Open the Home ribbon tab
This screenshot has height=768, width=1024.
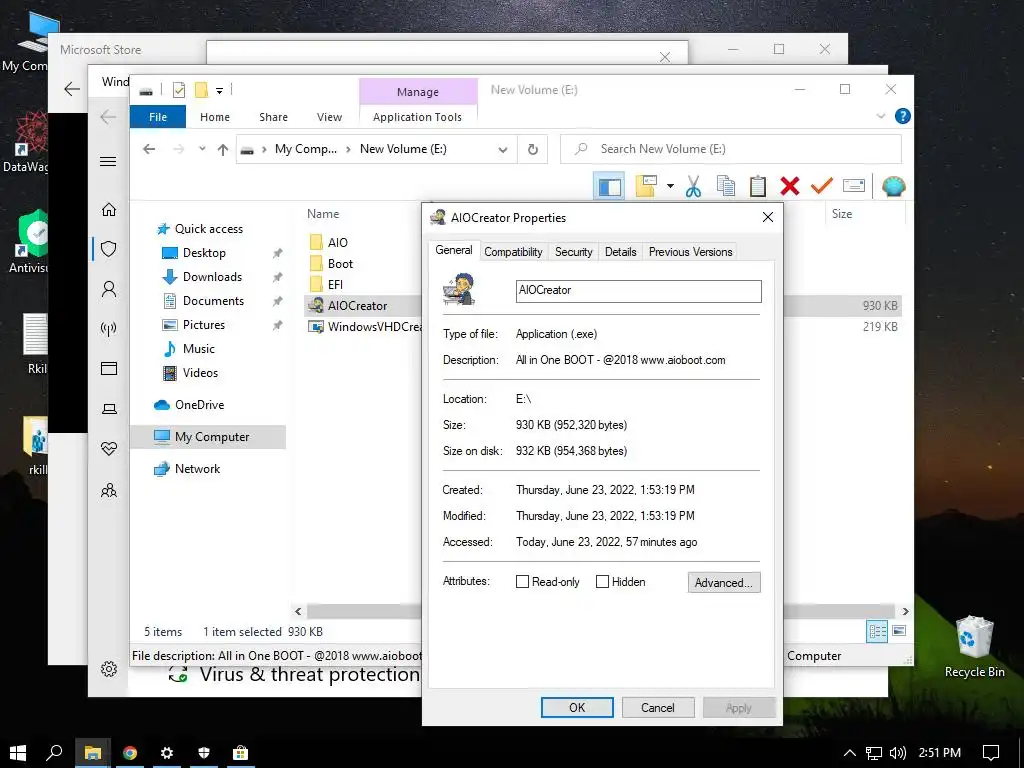(215, 117)
